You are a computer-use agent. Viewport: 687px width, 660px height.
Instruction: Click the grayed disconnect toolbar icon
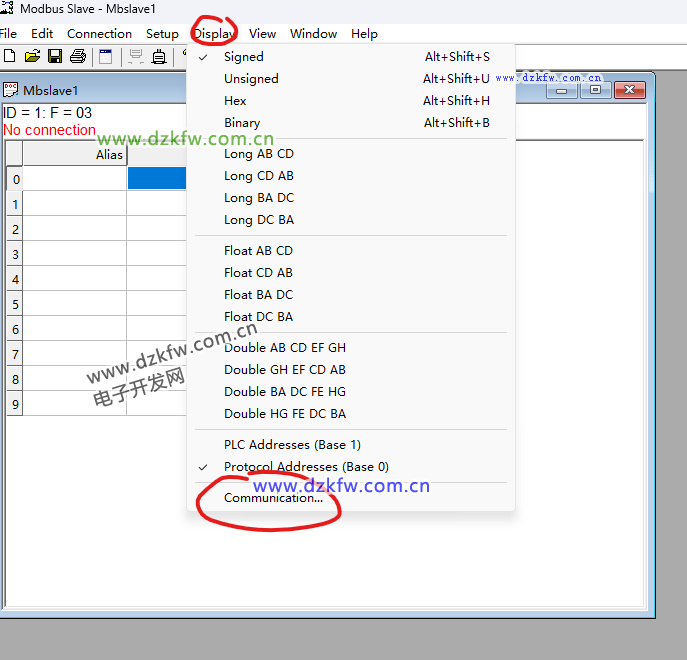(136, 57)
